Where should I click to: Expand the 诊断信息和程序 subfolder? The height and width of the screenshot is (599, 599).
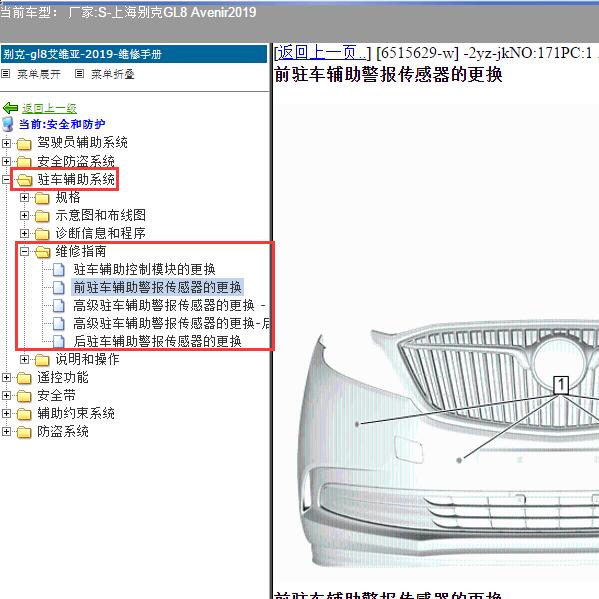tap(24, 233)
